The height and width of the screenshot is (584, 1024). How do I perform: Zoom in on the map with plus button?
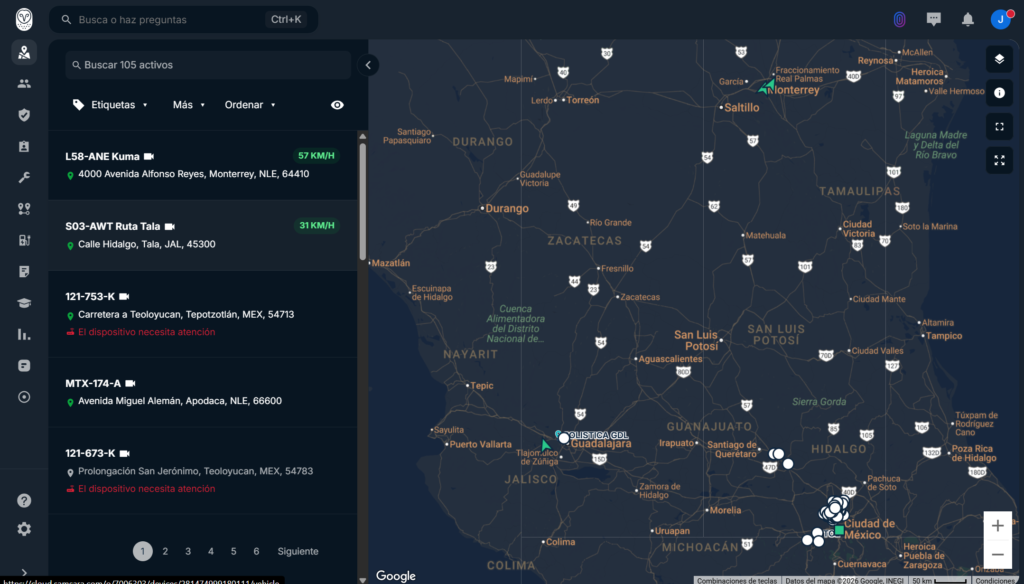coord(997,526)
